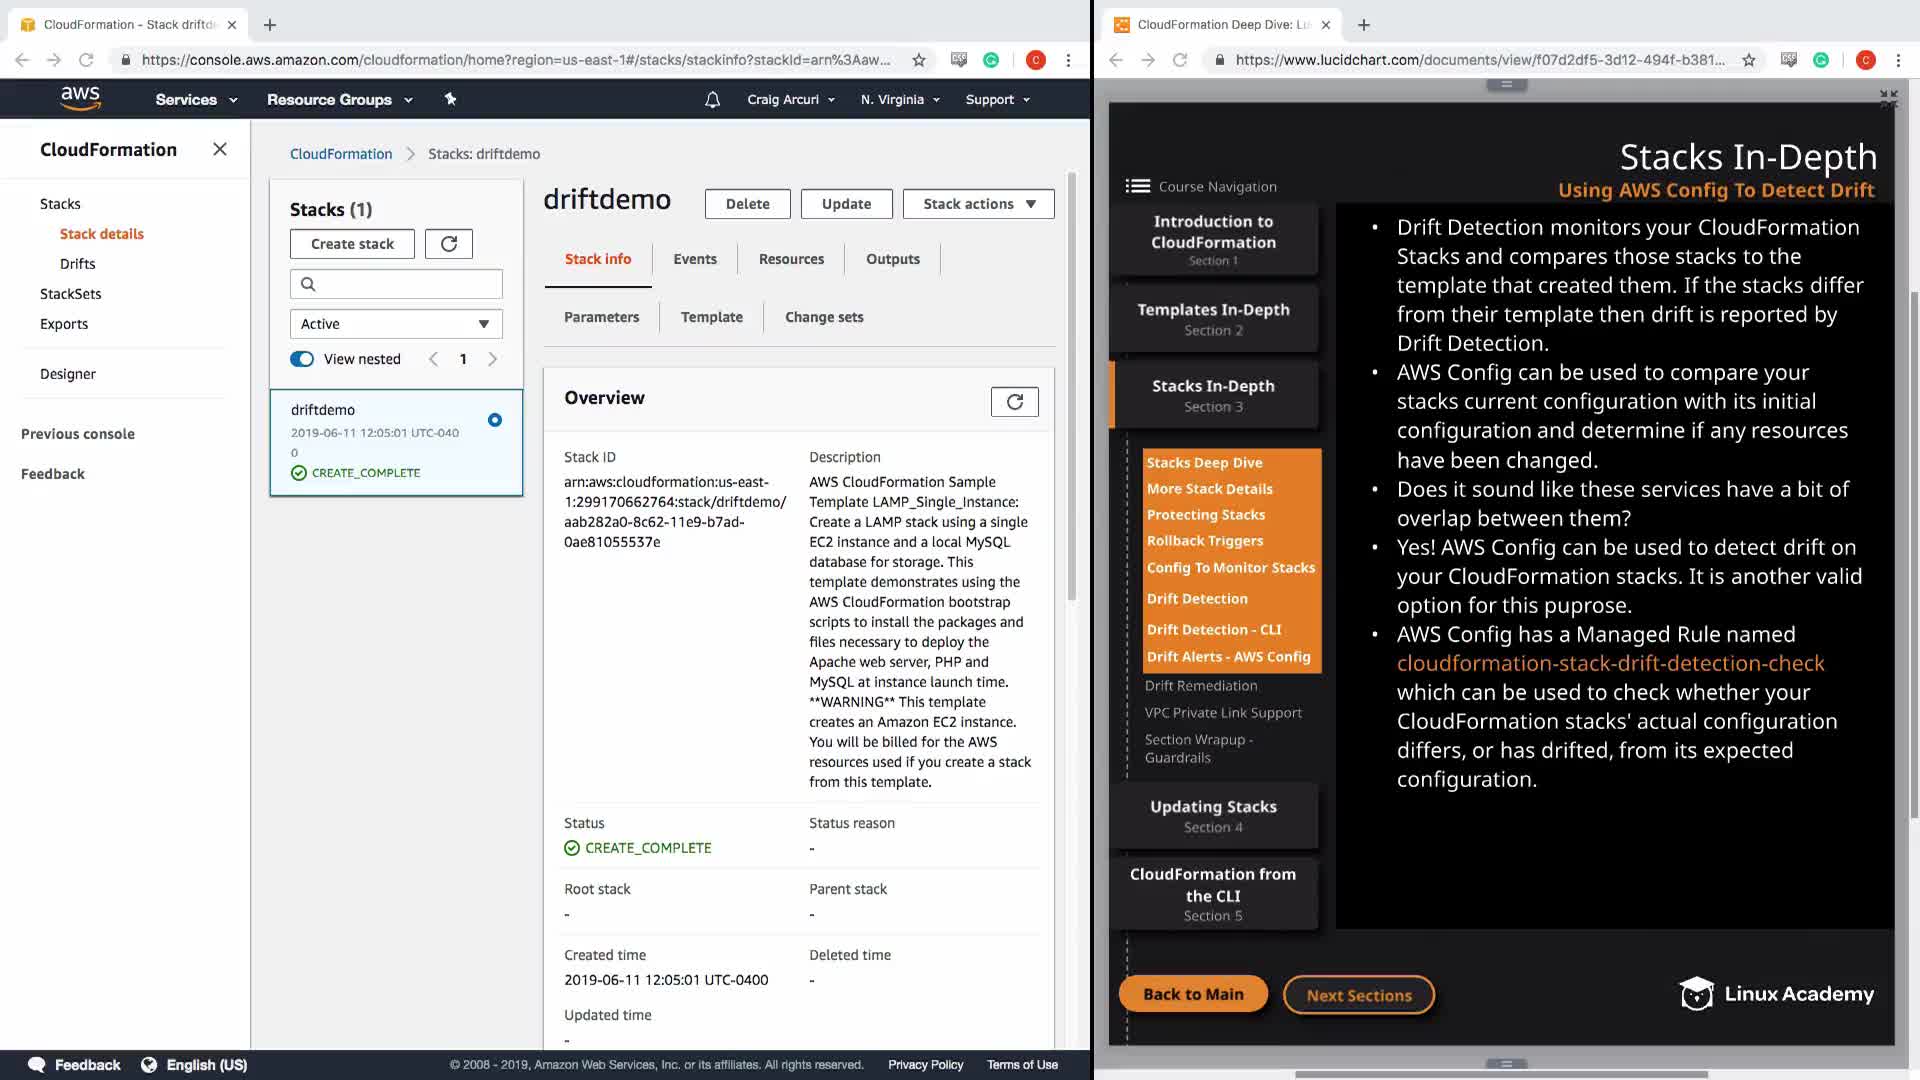Click the stacks search input field
The height and width of the screenshot is (1080, 1920).
pyautogui.click(x=396, y=284)
